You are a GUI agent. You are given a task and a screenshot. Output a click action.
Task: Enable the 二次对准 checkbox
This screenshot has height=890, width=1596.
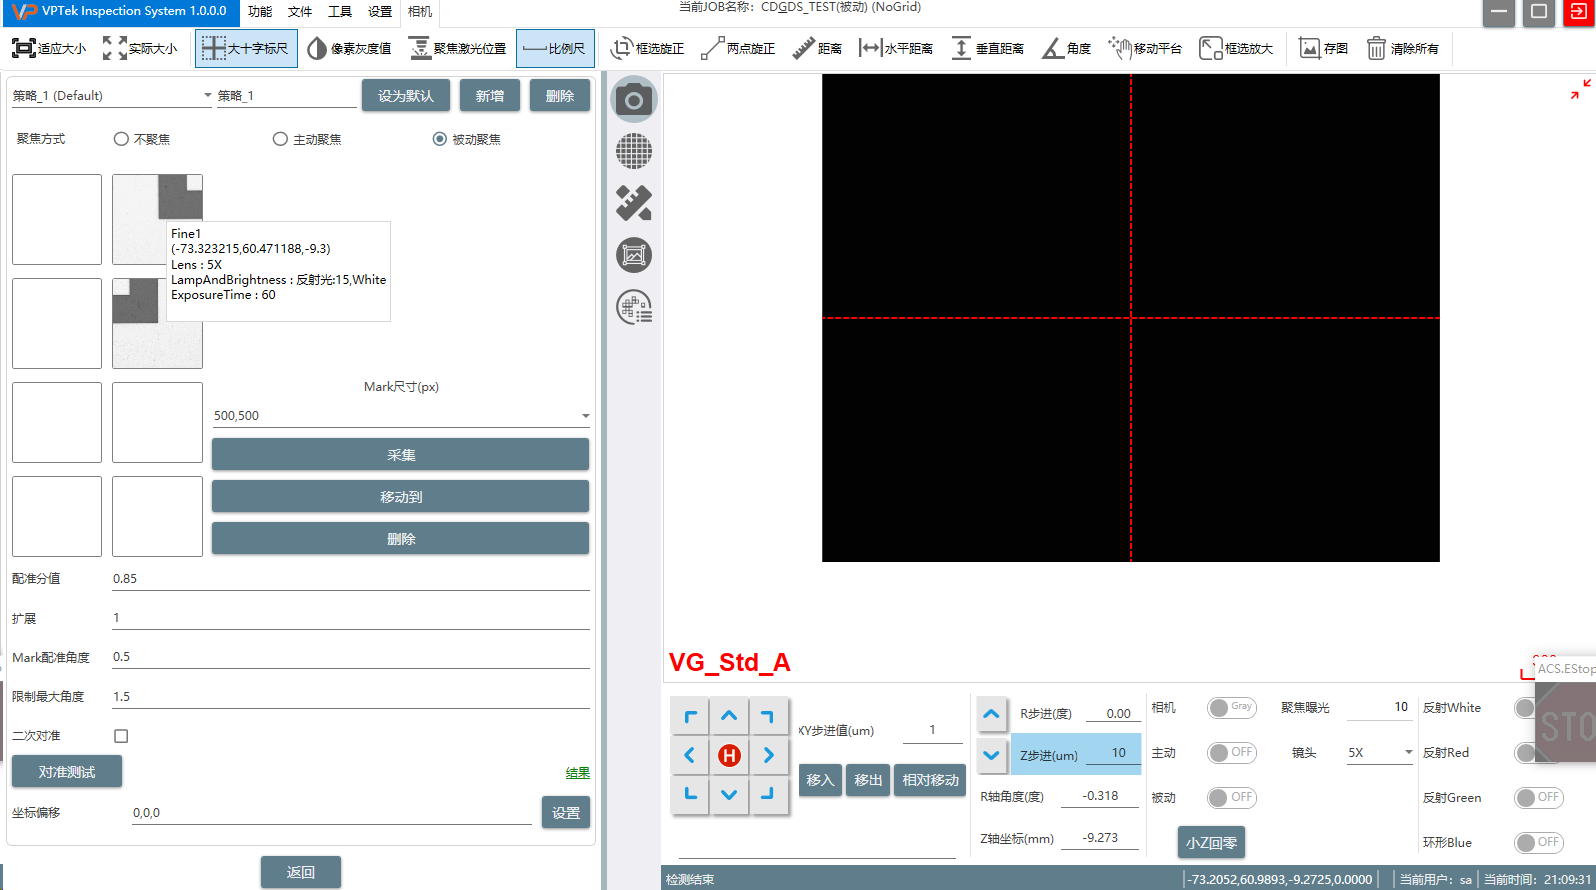[121, 736]
